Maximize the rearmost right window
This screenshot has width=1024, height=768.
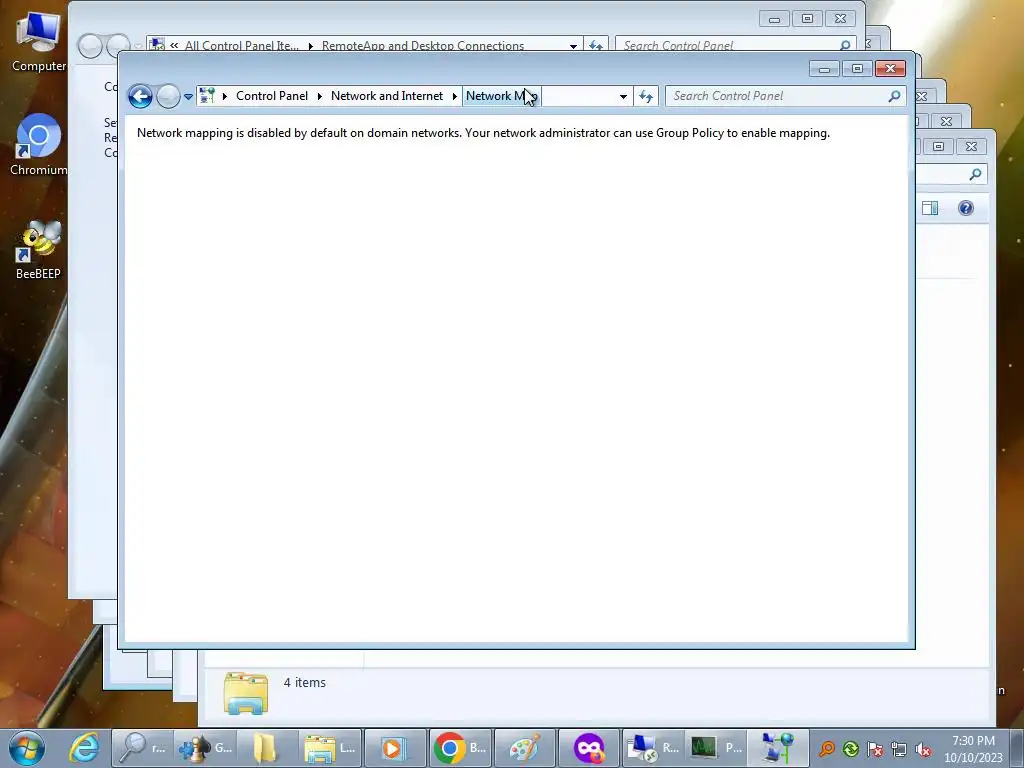point(938,146)
